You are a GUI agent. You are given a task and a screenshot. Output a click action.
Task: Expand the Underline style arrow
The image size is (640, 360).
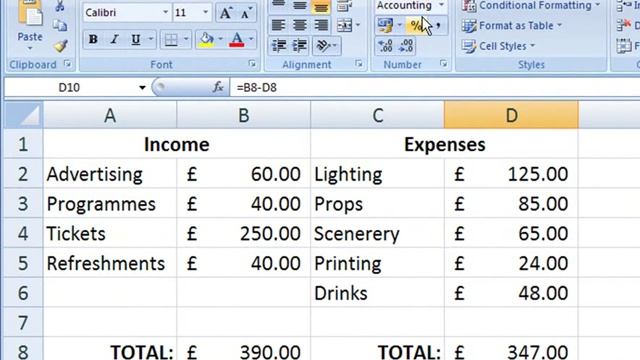click(x=151, y=40)
